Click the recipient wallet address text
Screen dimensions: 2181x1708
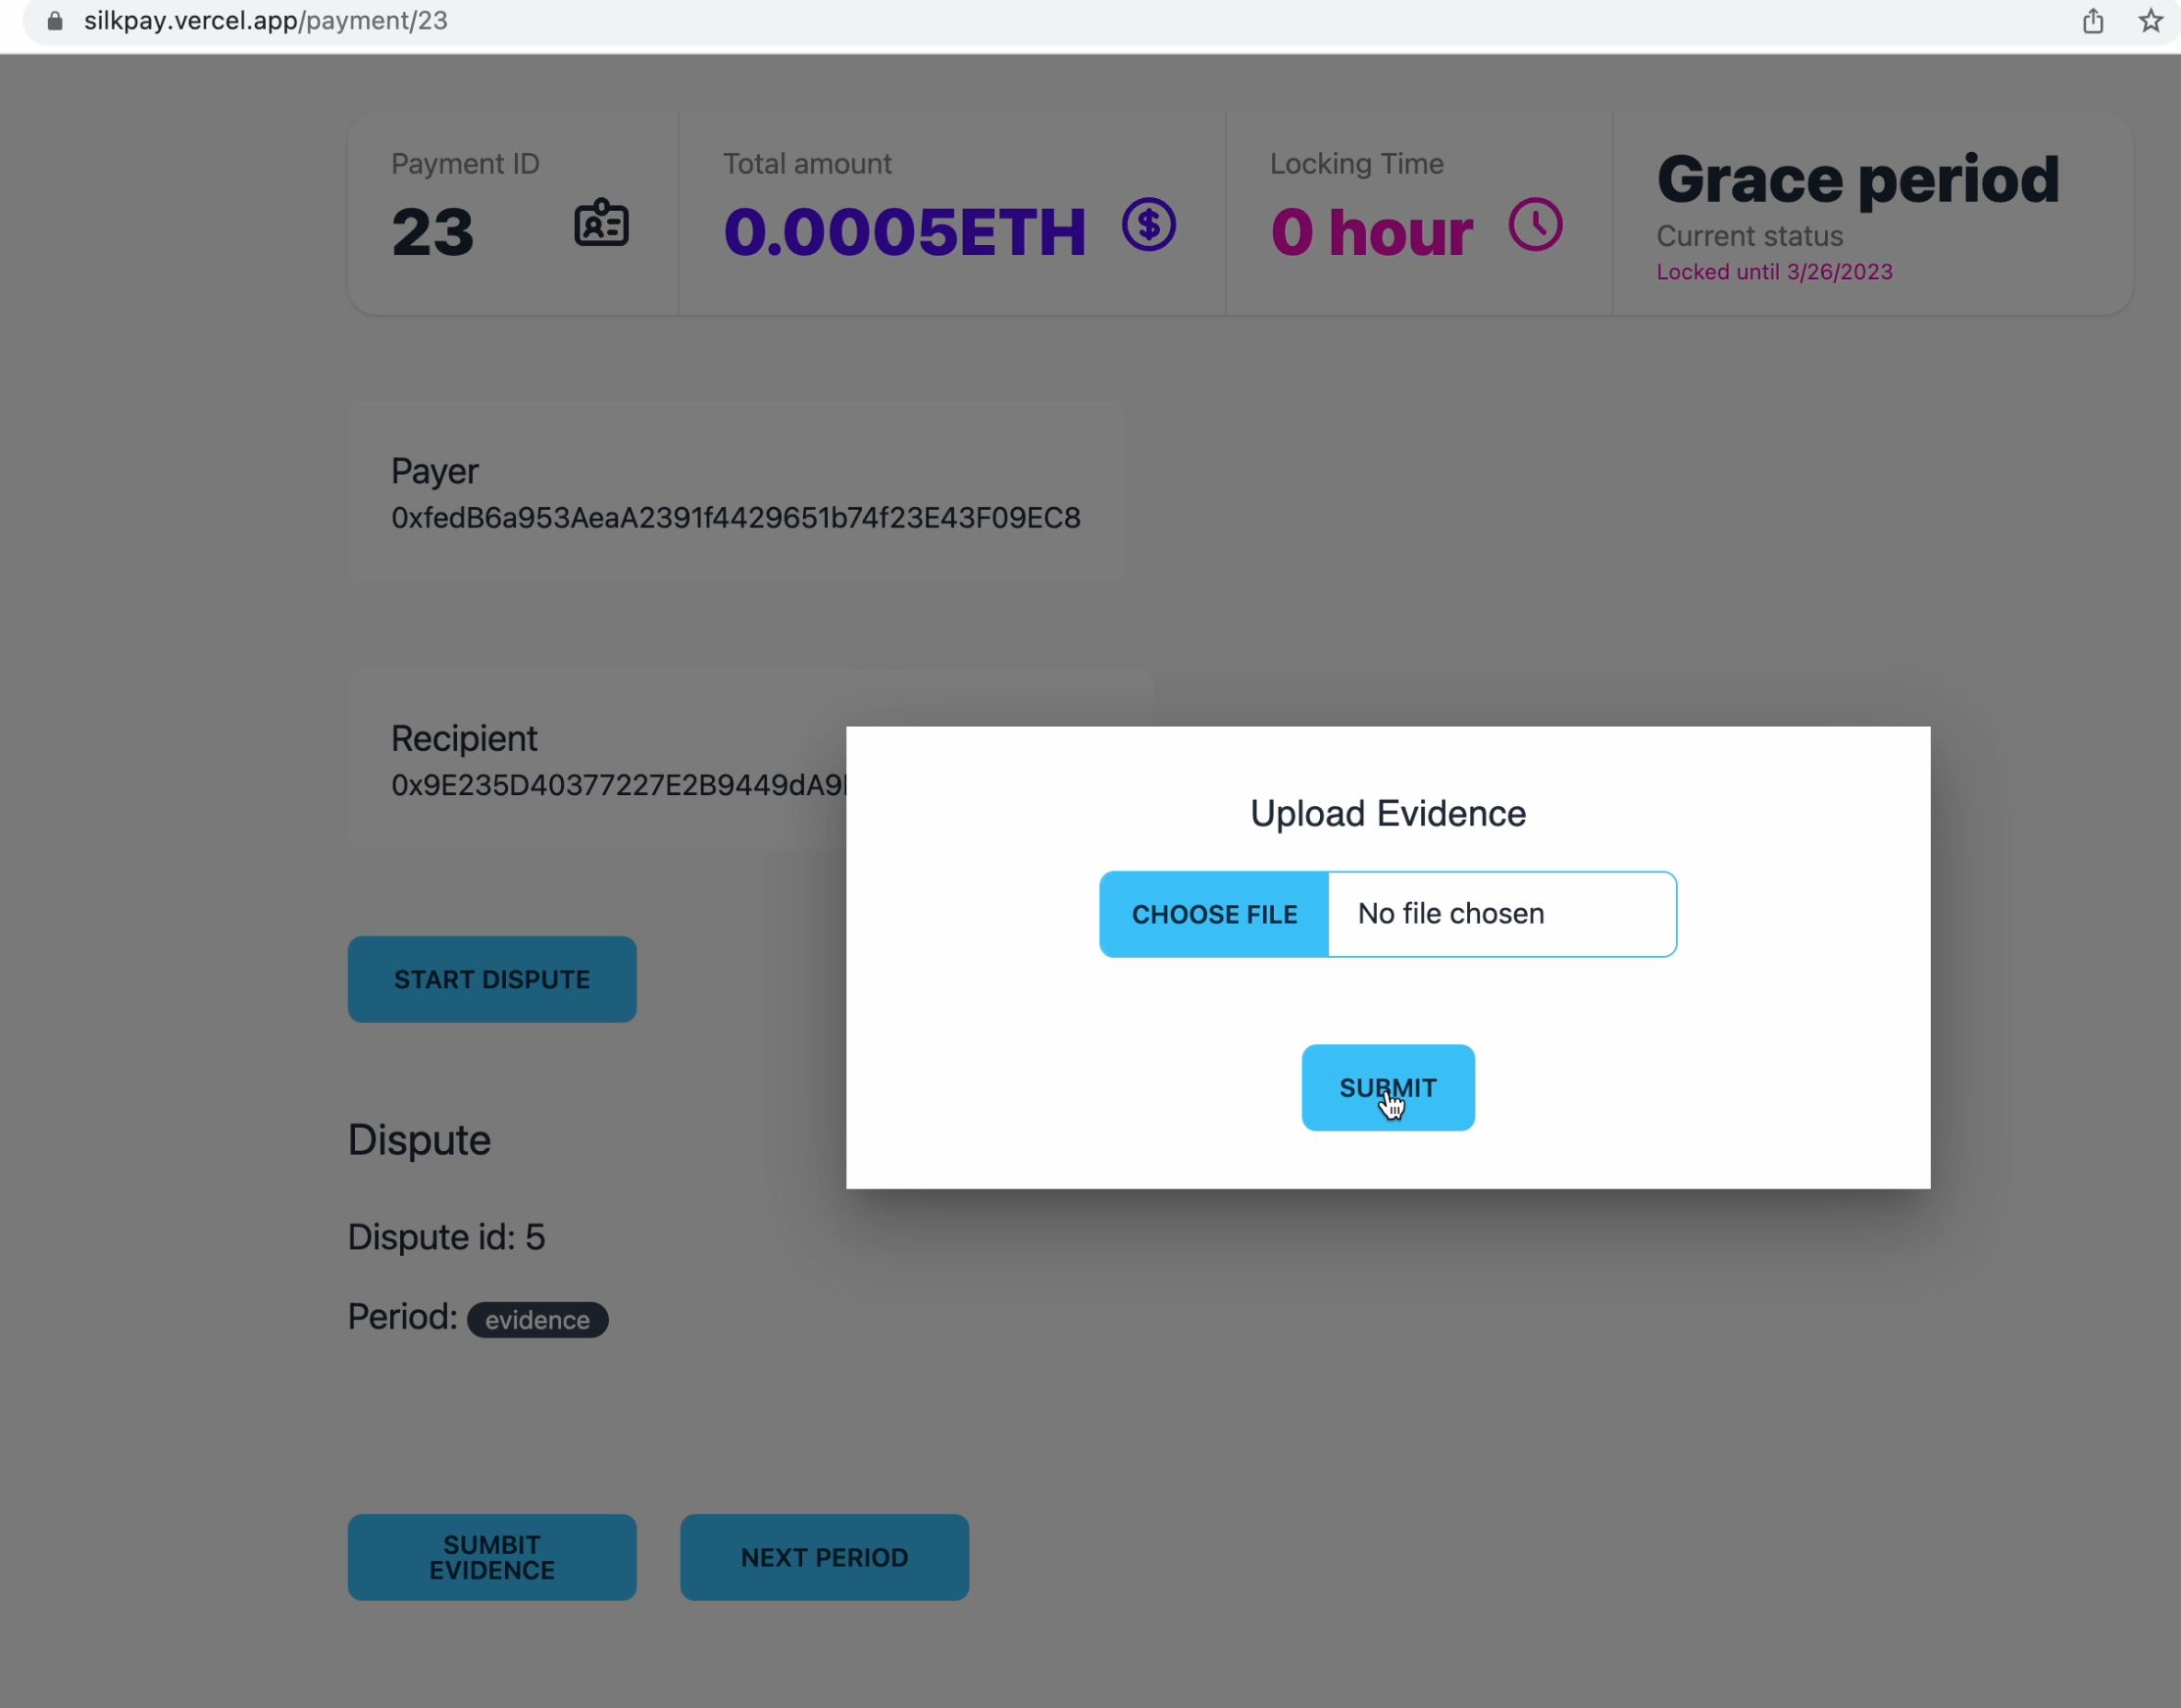(x=618, y=786)
